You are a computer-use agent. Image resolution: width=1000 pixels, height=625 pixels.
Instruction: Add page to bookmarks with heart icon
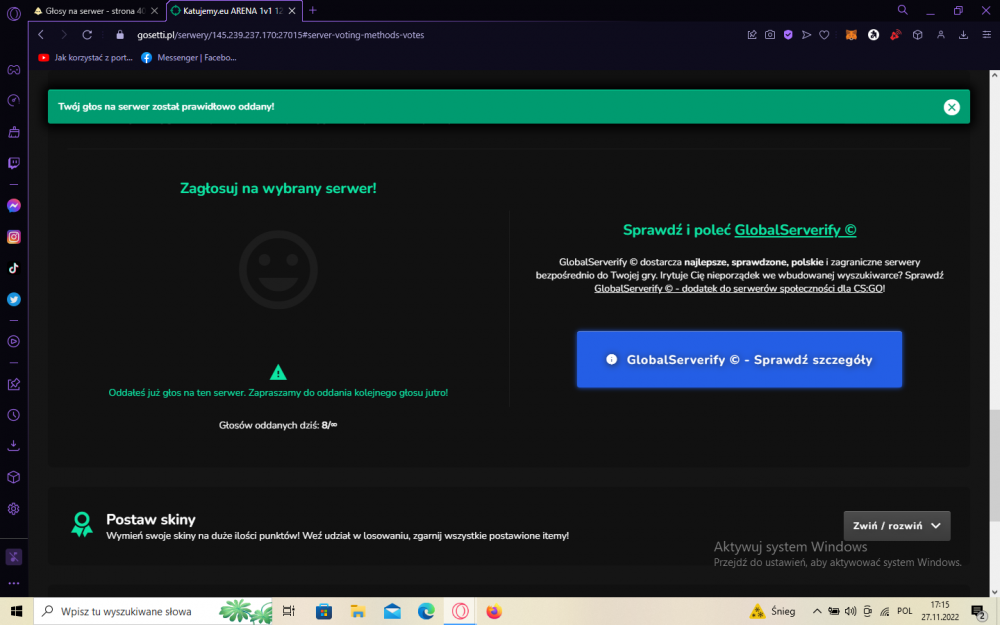pos(824,35)
